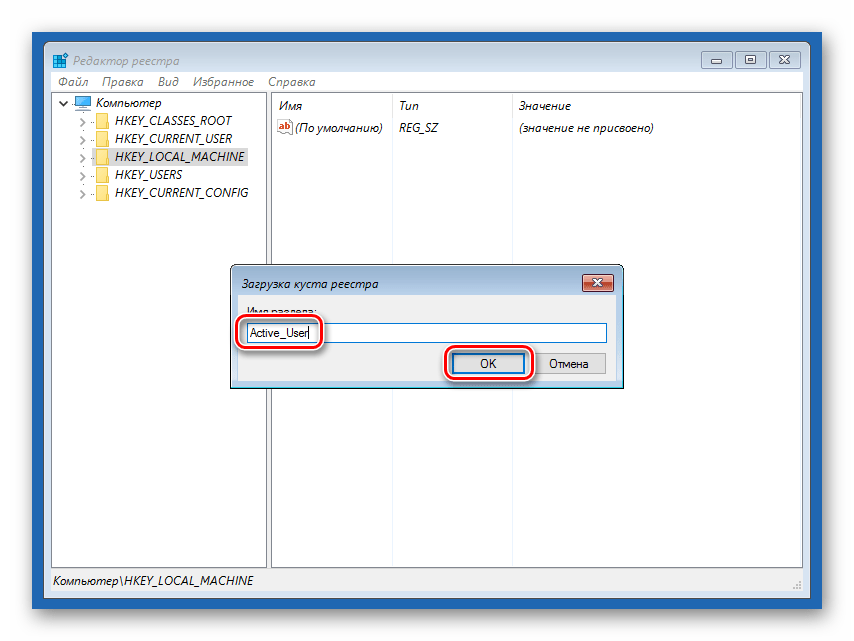854x641 pixels.
Task: Click the status bar path Компьютер\HKEY_LOCAL_MACHINE
Action: [x=153, y=581]
